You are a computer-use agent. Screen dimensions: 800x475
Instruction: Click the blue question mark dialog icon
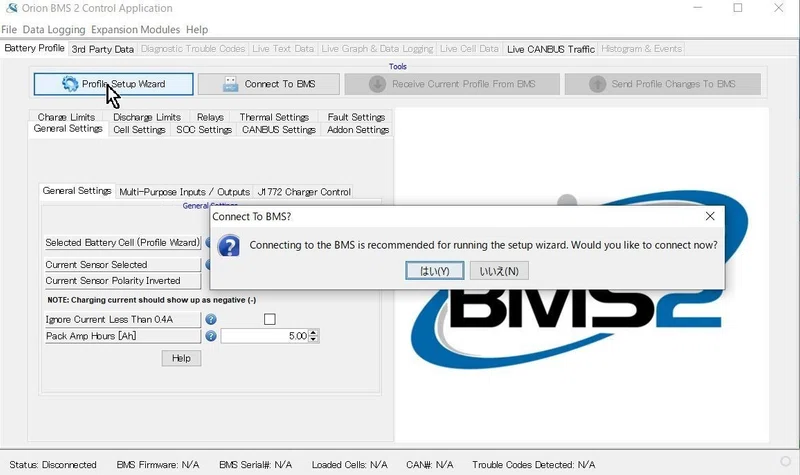coord(229,246)
